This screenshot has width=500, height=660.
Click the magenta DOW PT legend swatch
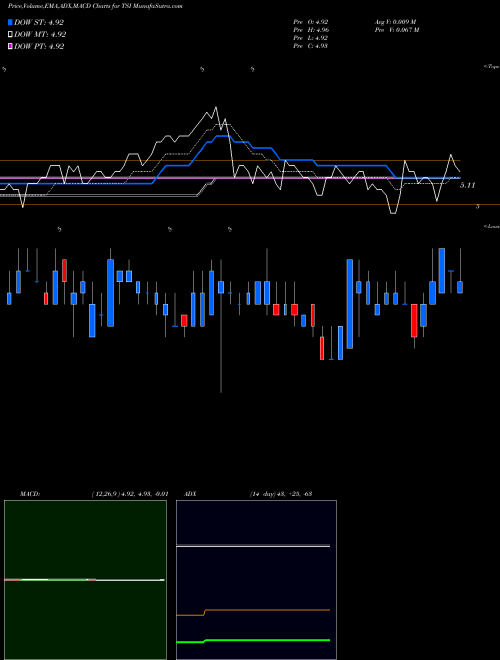10,46
